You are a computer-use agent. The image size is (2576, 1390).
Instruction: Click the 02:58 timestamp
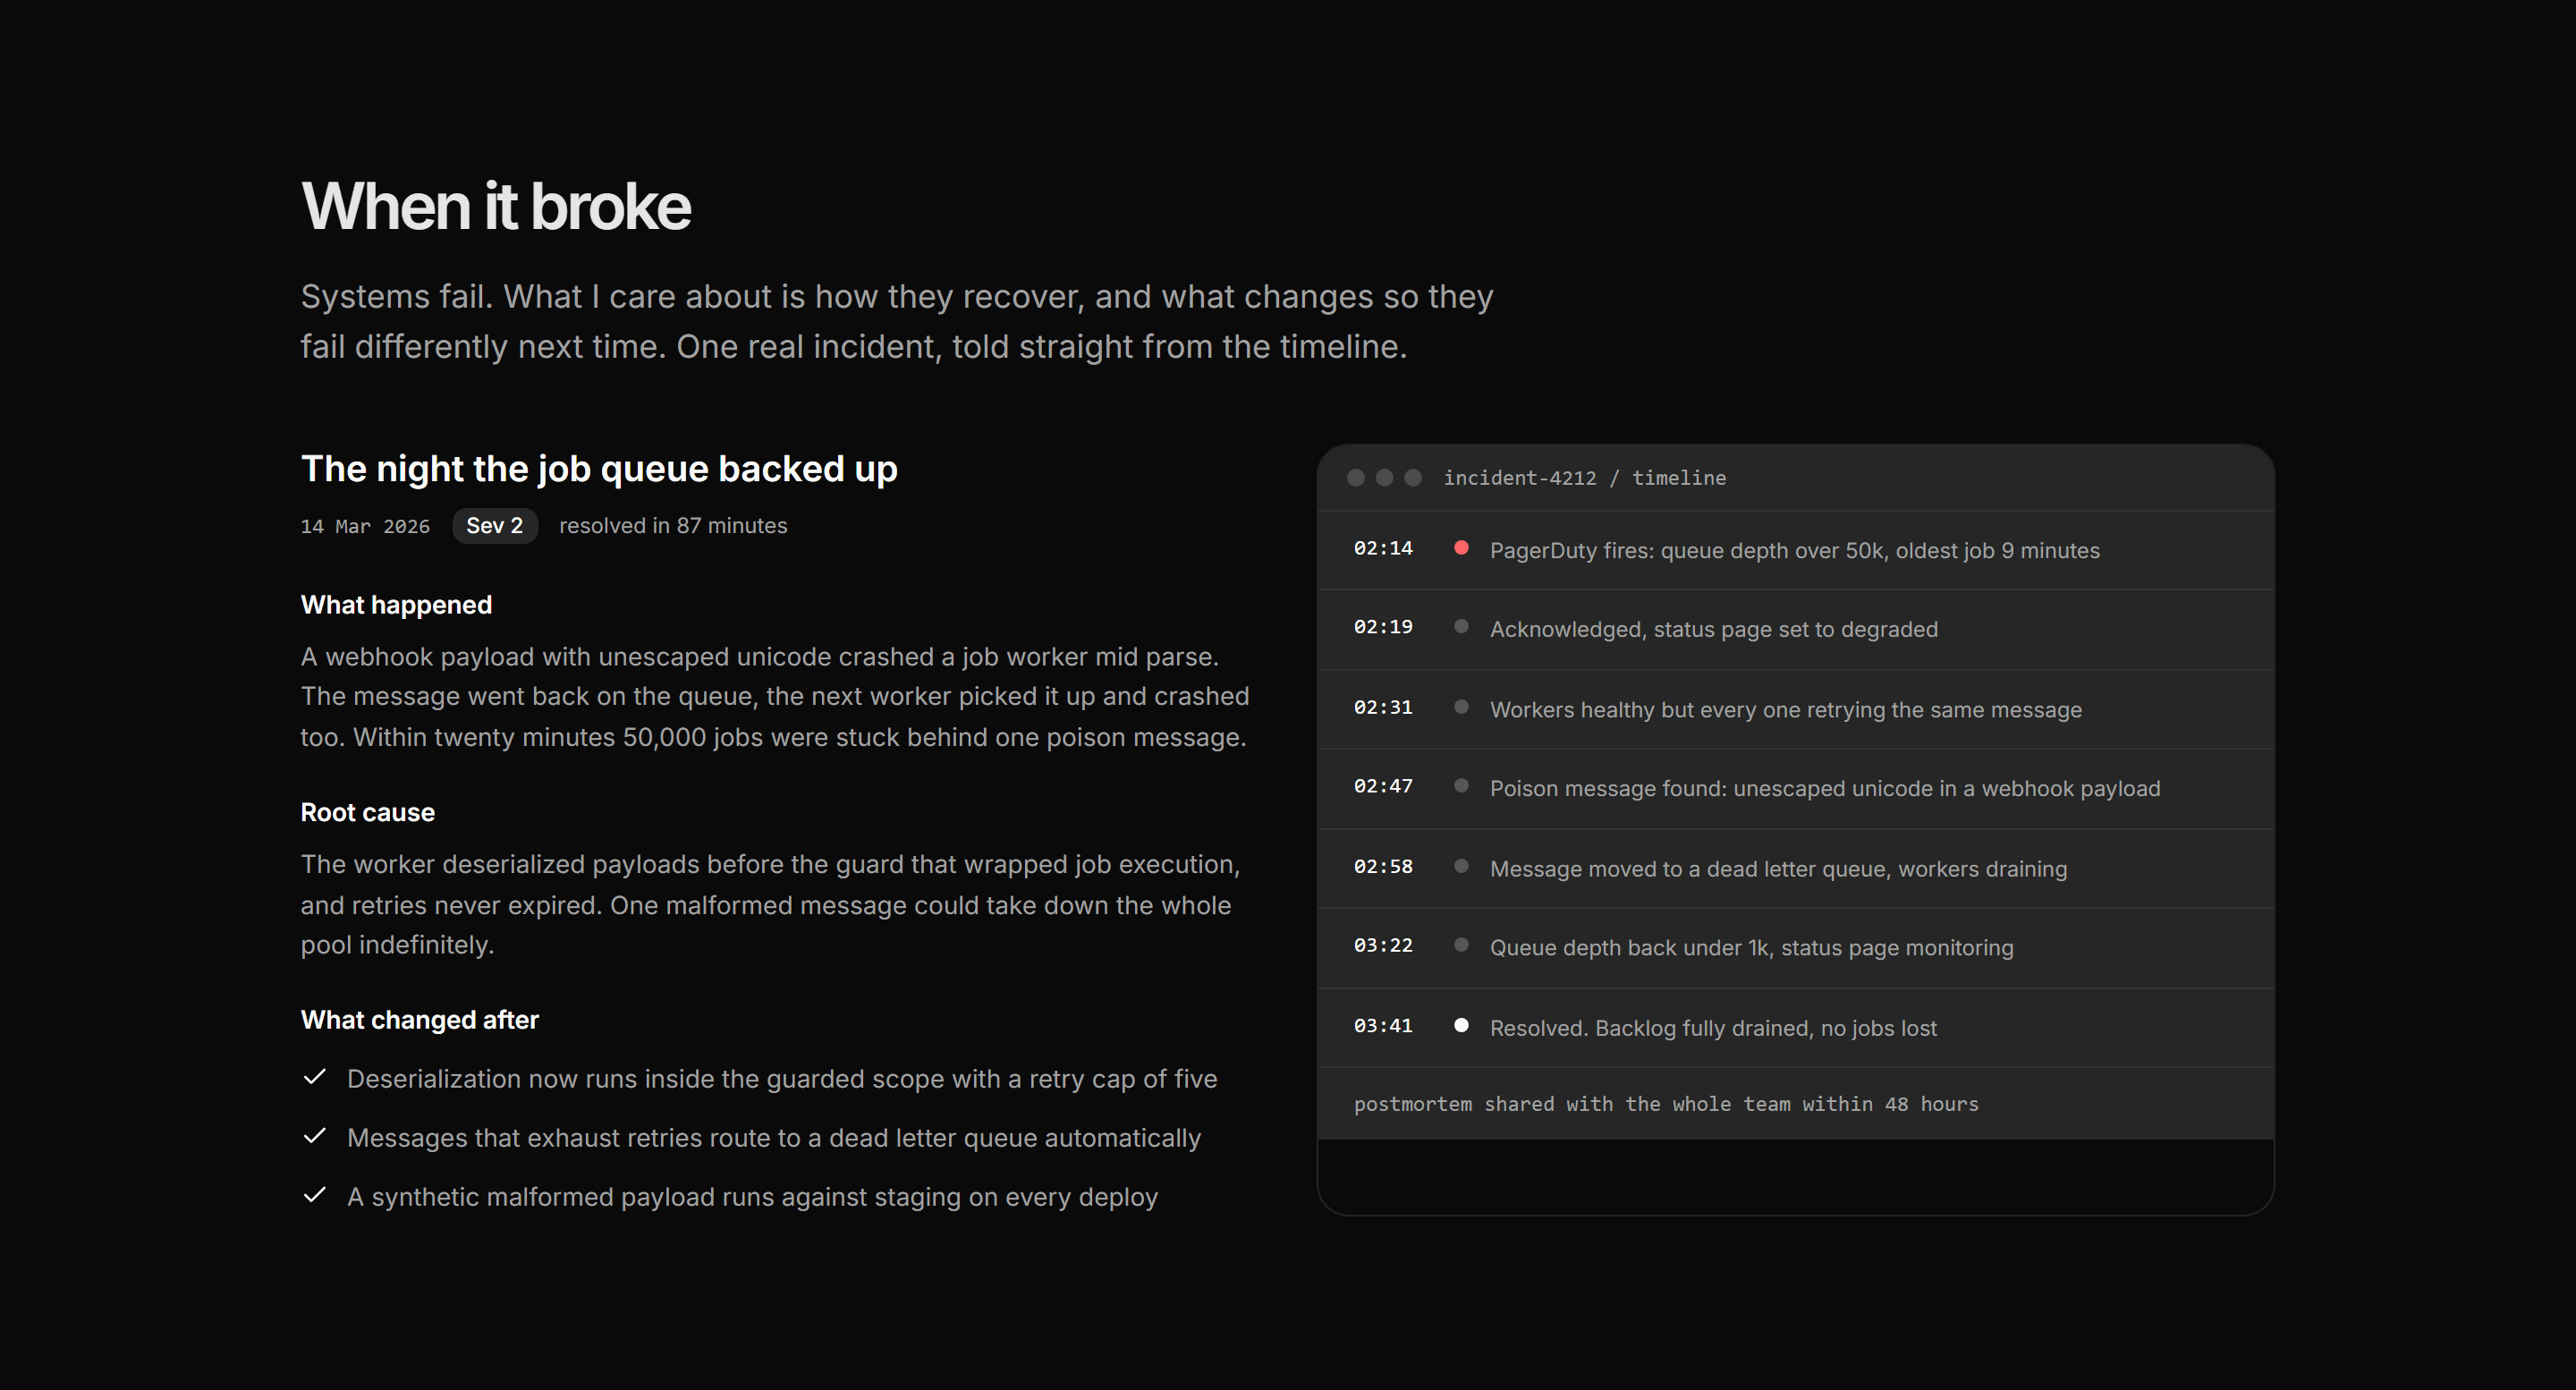(x=1383, y=866)
